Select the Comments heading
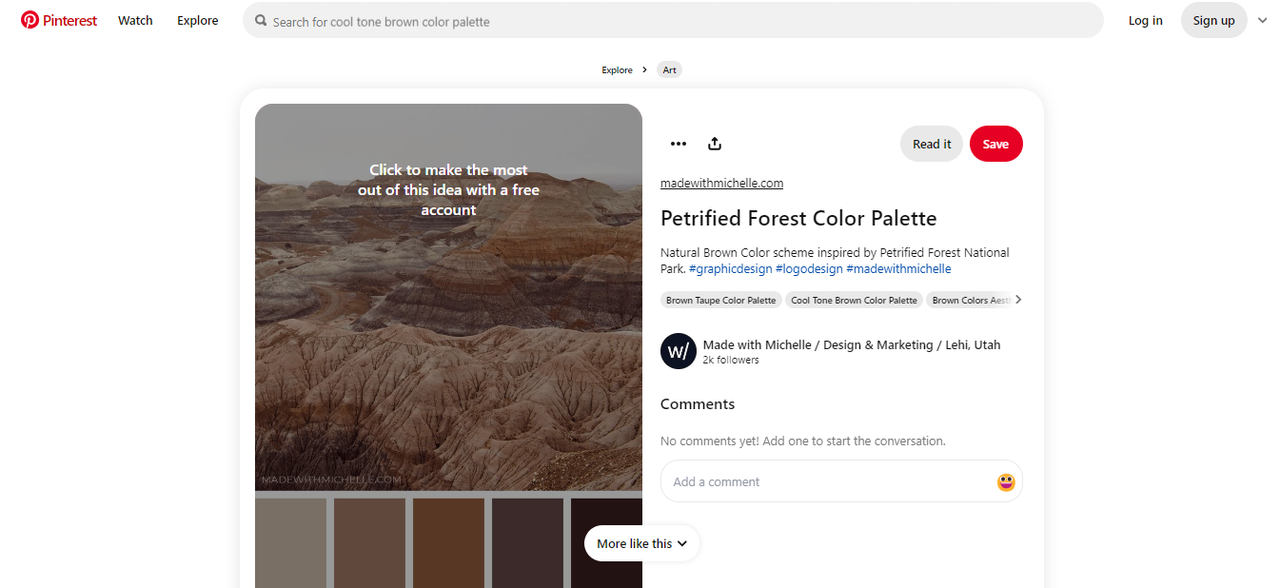The height and width of the screenshot is (588, 1280). point(697,404)
